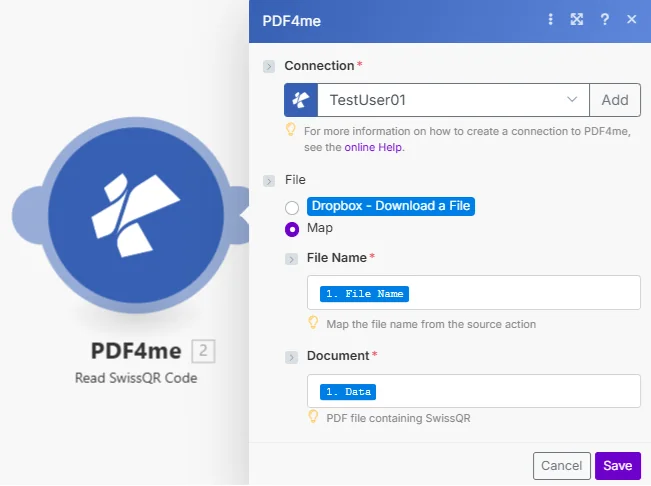Screen dimensions: 651x486
Task: Click the large PDF4me module circle
Action: click(x=136, y=215)
